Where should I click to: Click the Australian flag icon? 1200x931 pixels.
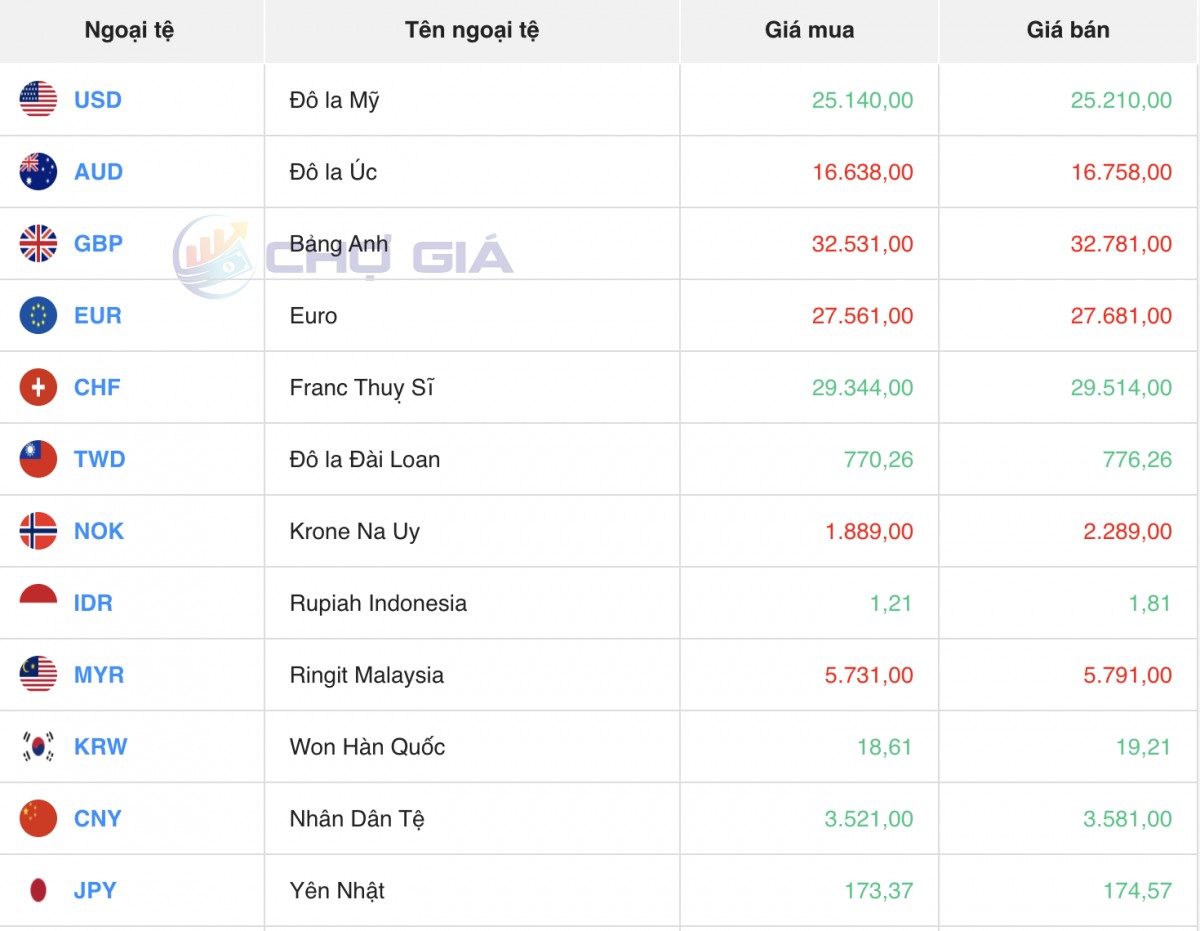click(x=38, y=172)
